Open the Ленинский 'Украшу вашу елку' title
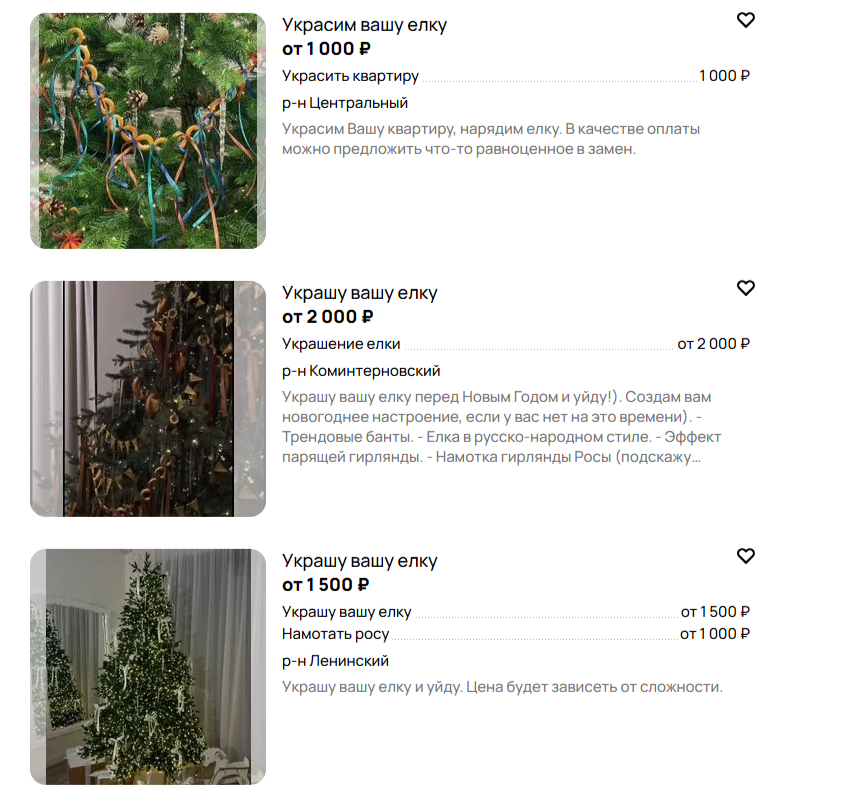This screenshot has width=854, height=798. pos(359,561)
